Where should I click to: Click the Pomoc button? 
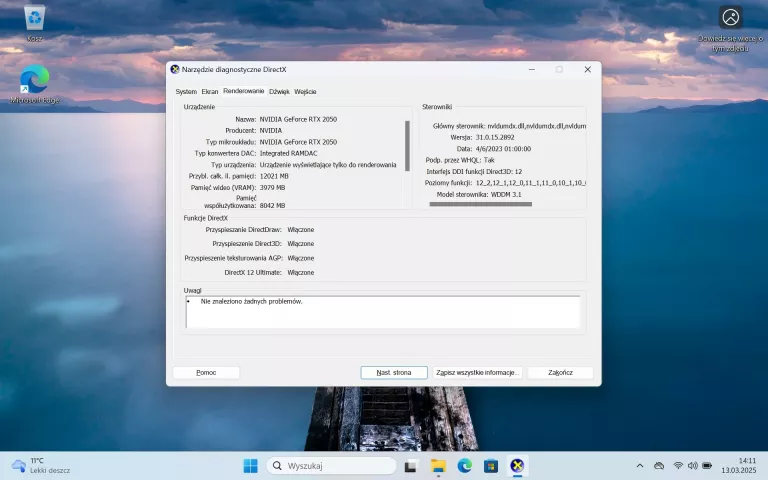click(x=206, y=373)
